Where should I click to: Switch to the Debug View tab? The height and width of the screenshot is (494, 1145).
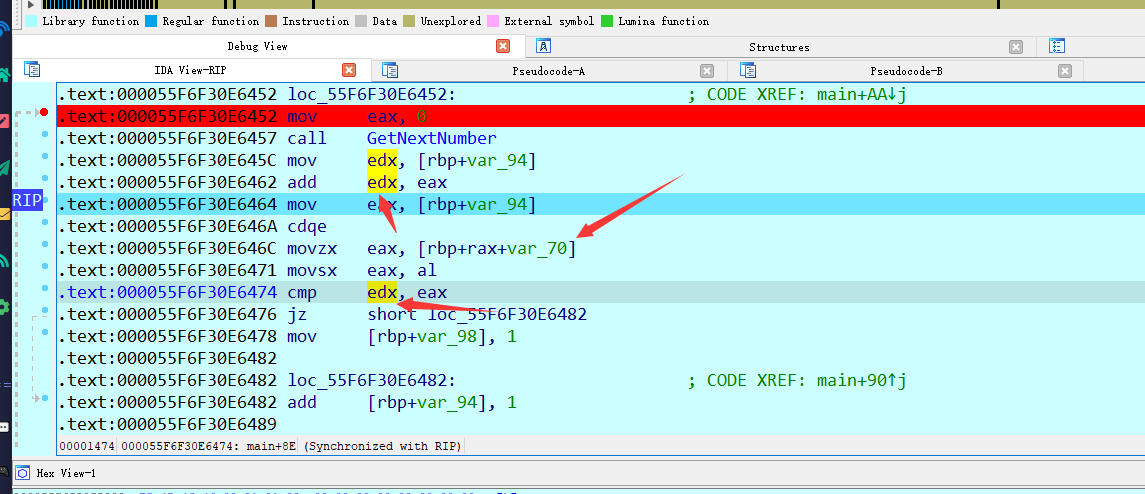click(257, 46)
